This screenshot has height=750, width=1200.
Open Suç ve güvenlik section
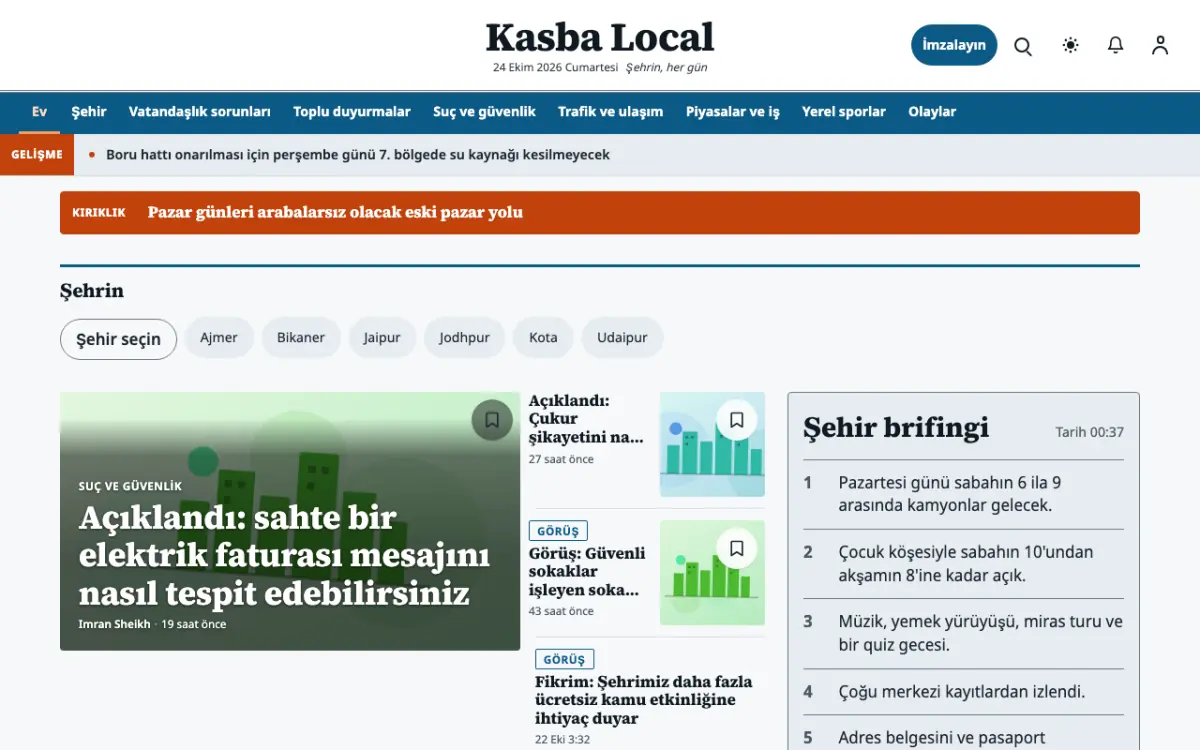[484, 112]
